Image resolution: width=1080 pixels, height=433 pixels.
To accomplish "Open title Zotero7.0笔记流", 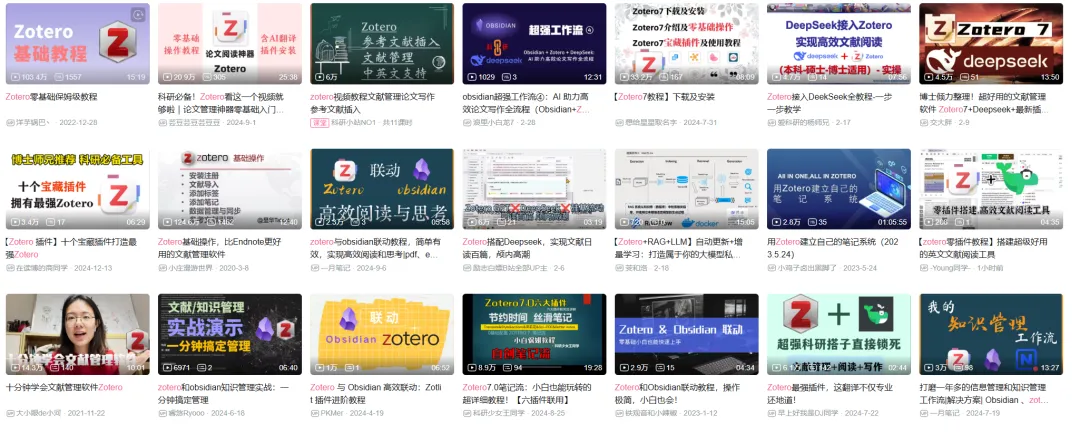I will click(528, 394).
